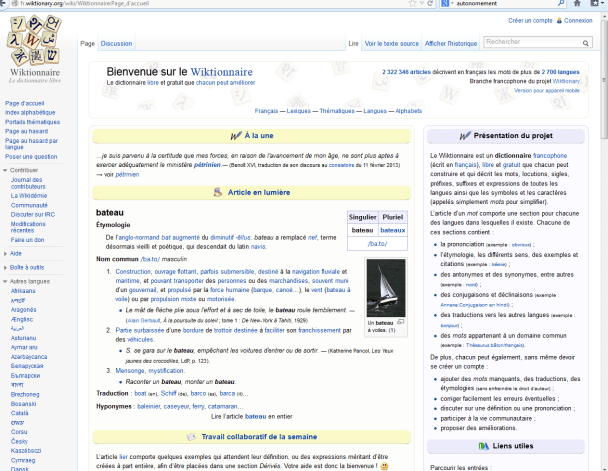Click the browser home icon
Viewport: 608px width, 471px height.
click(x=577, y=3)
